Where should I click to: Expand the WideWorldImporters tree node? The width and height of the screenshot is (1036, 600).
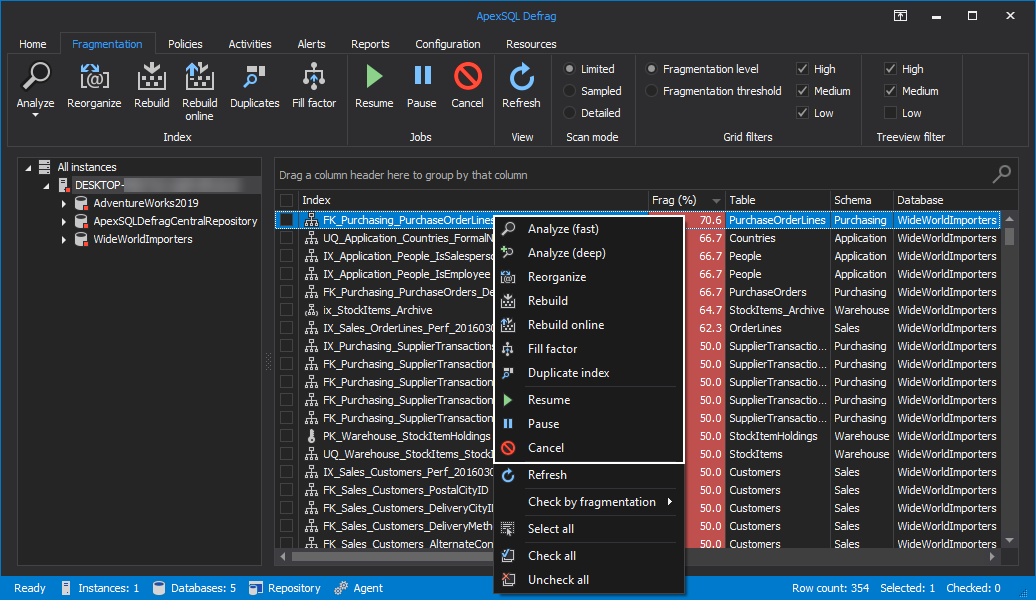point(63,239)
